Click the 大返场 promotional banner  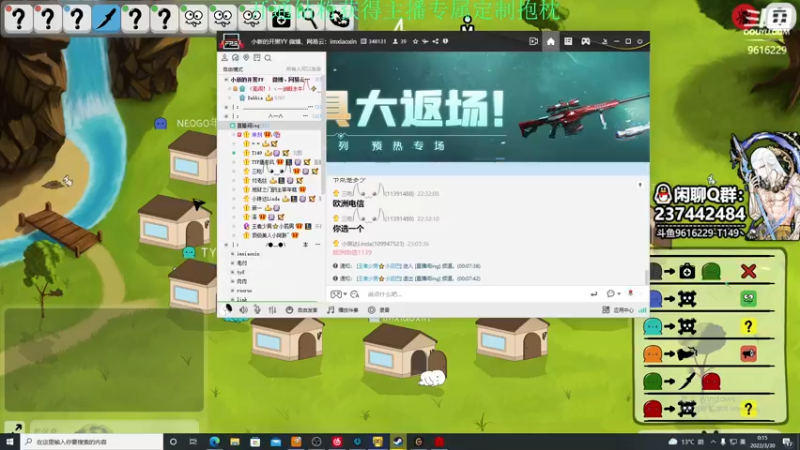pos(488,107)
